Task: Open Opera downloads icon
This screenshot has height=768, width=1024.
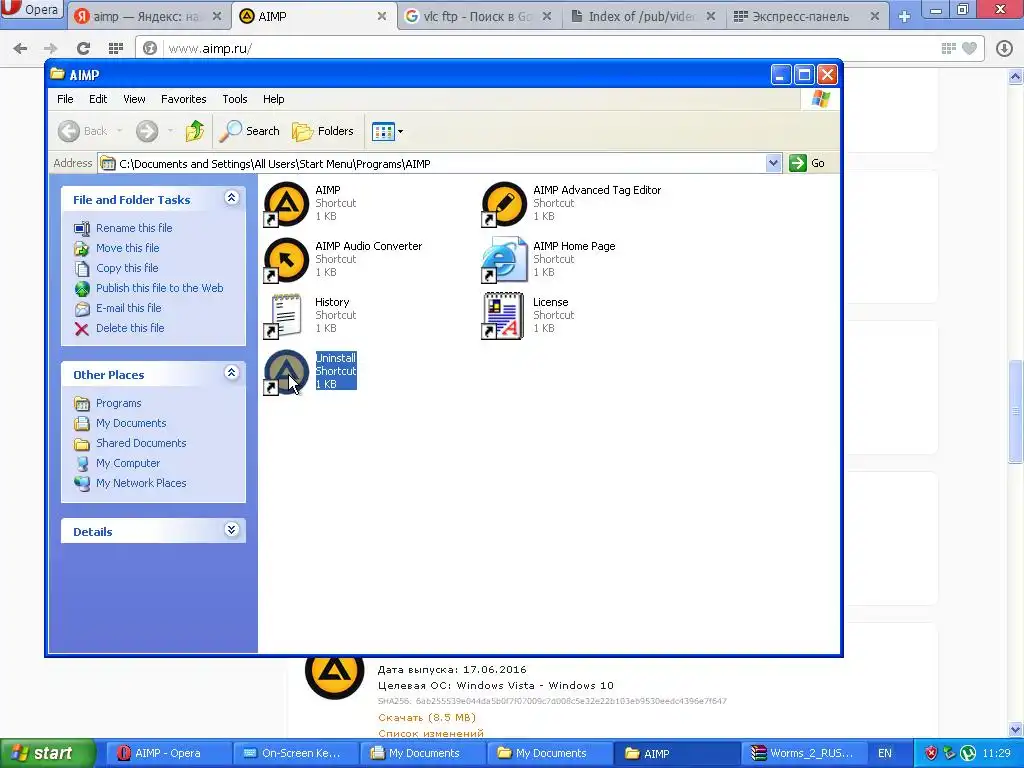Action: point(1004,48)
